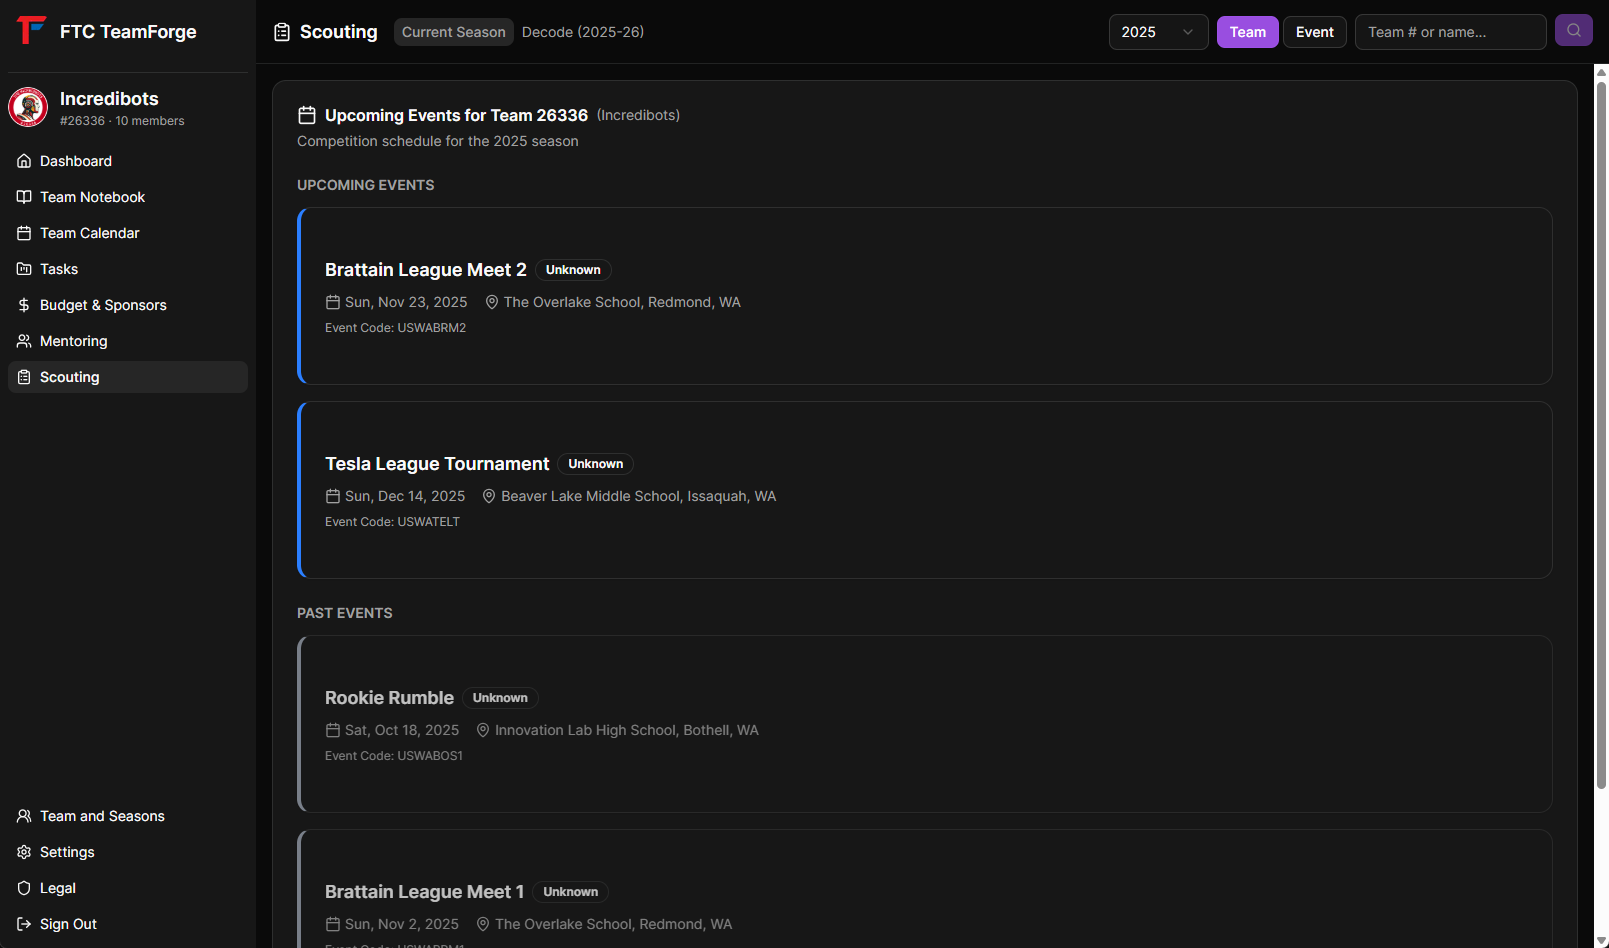The width and height of the screenshot is (1609, 948).
Task: Click the FTC TeamForge logo icon
Action: [x=31, y=30]
